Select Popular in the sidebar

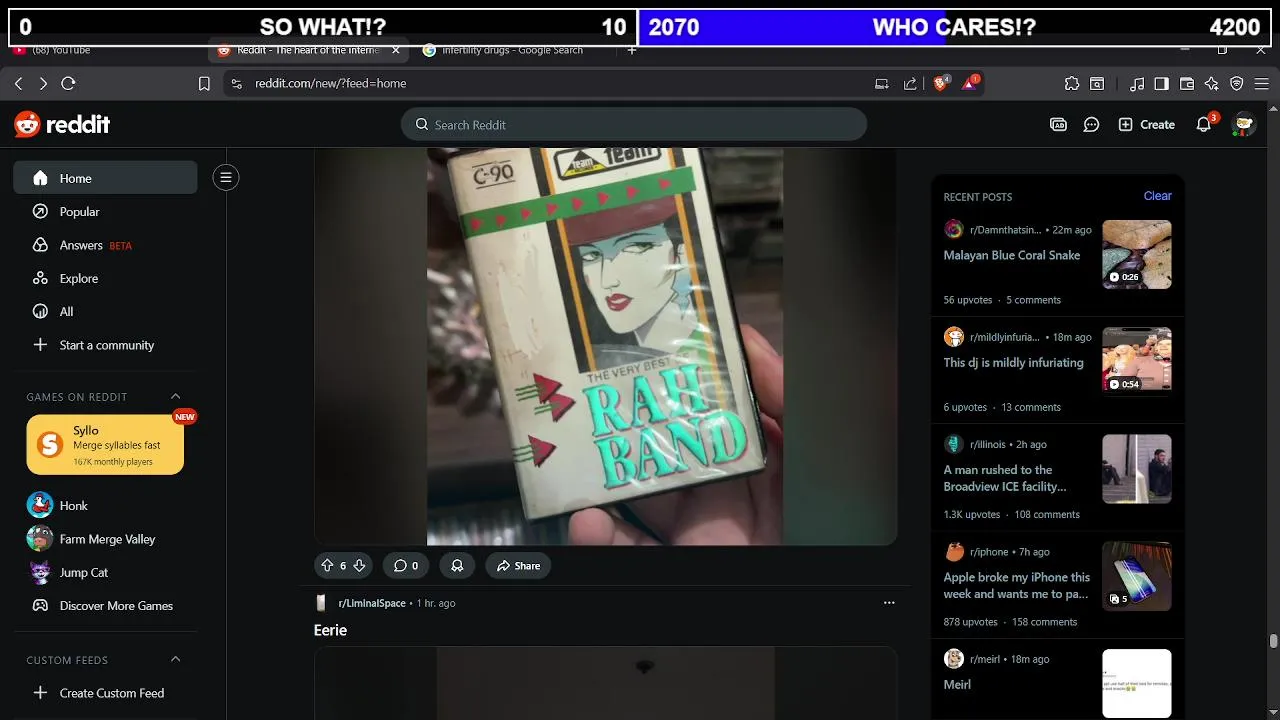pyautogui.click(x=105, y=212)
